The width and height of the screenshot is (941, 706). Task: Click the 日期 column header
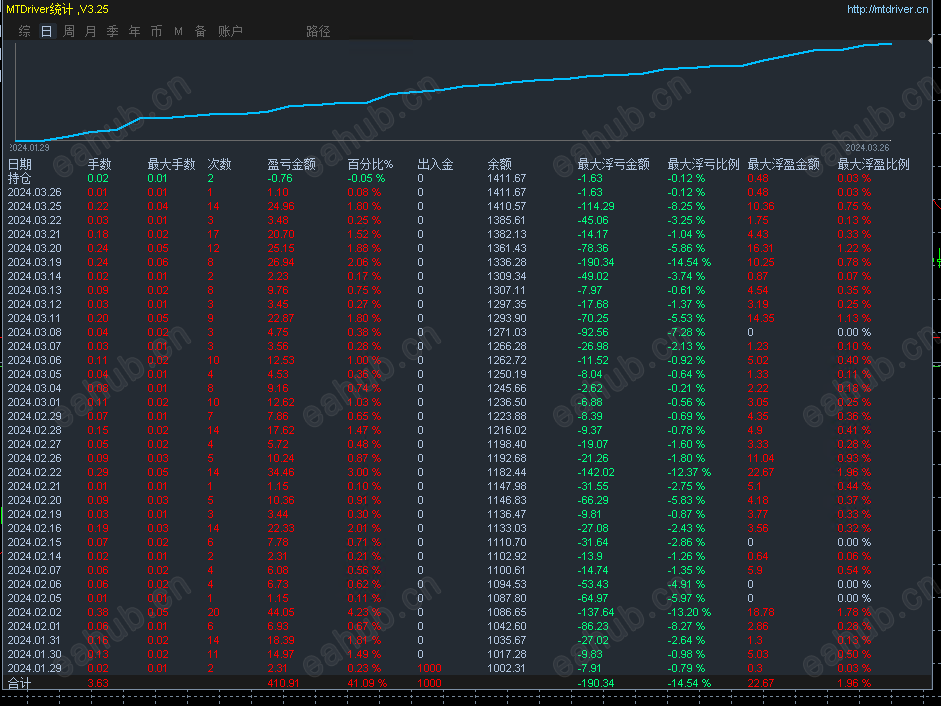[20, 164]
